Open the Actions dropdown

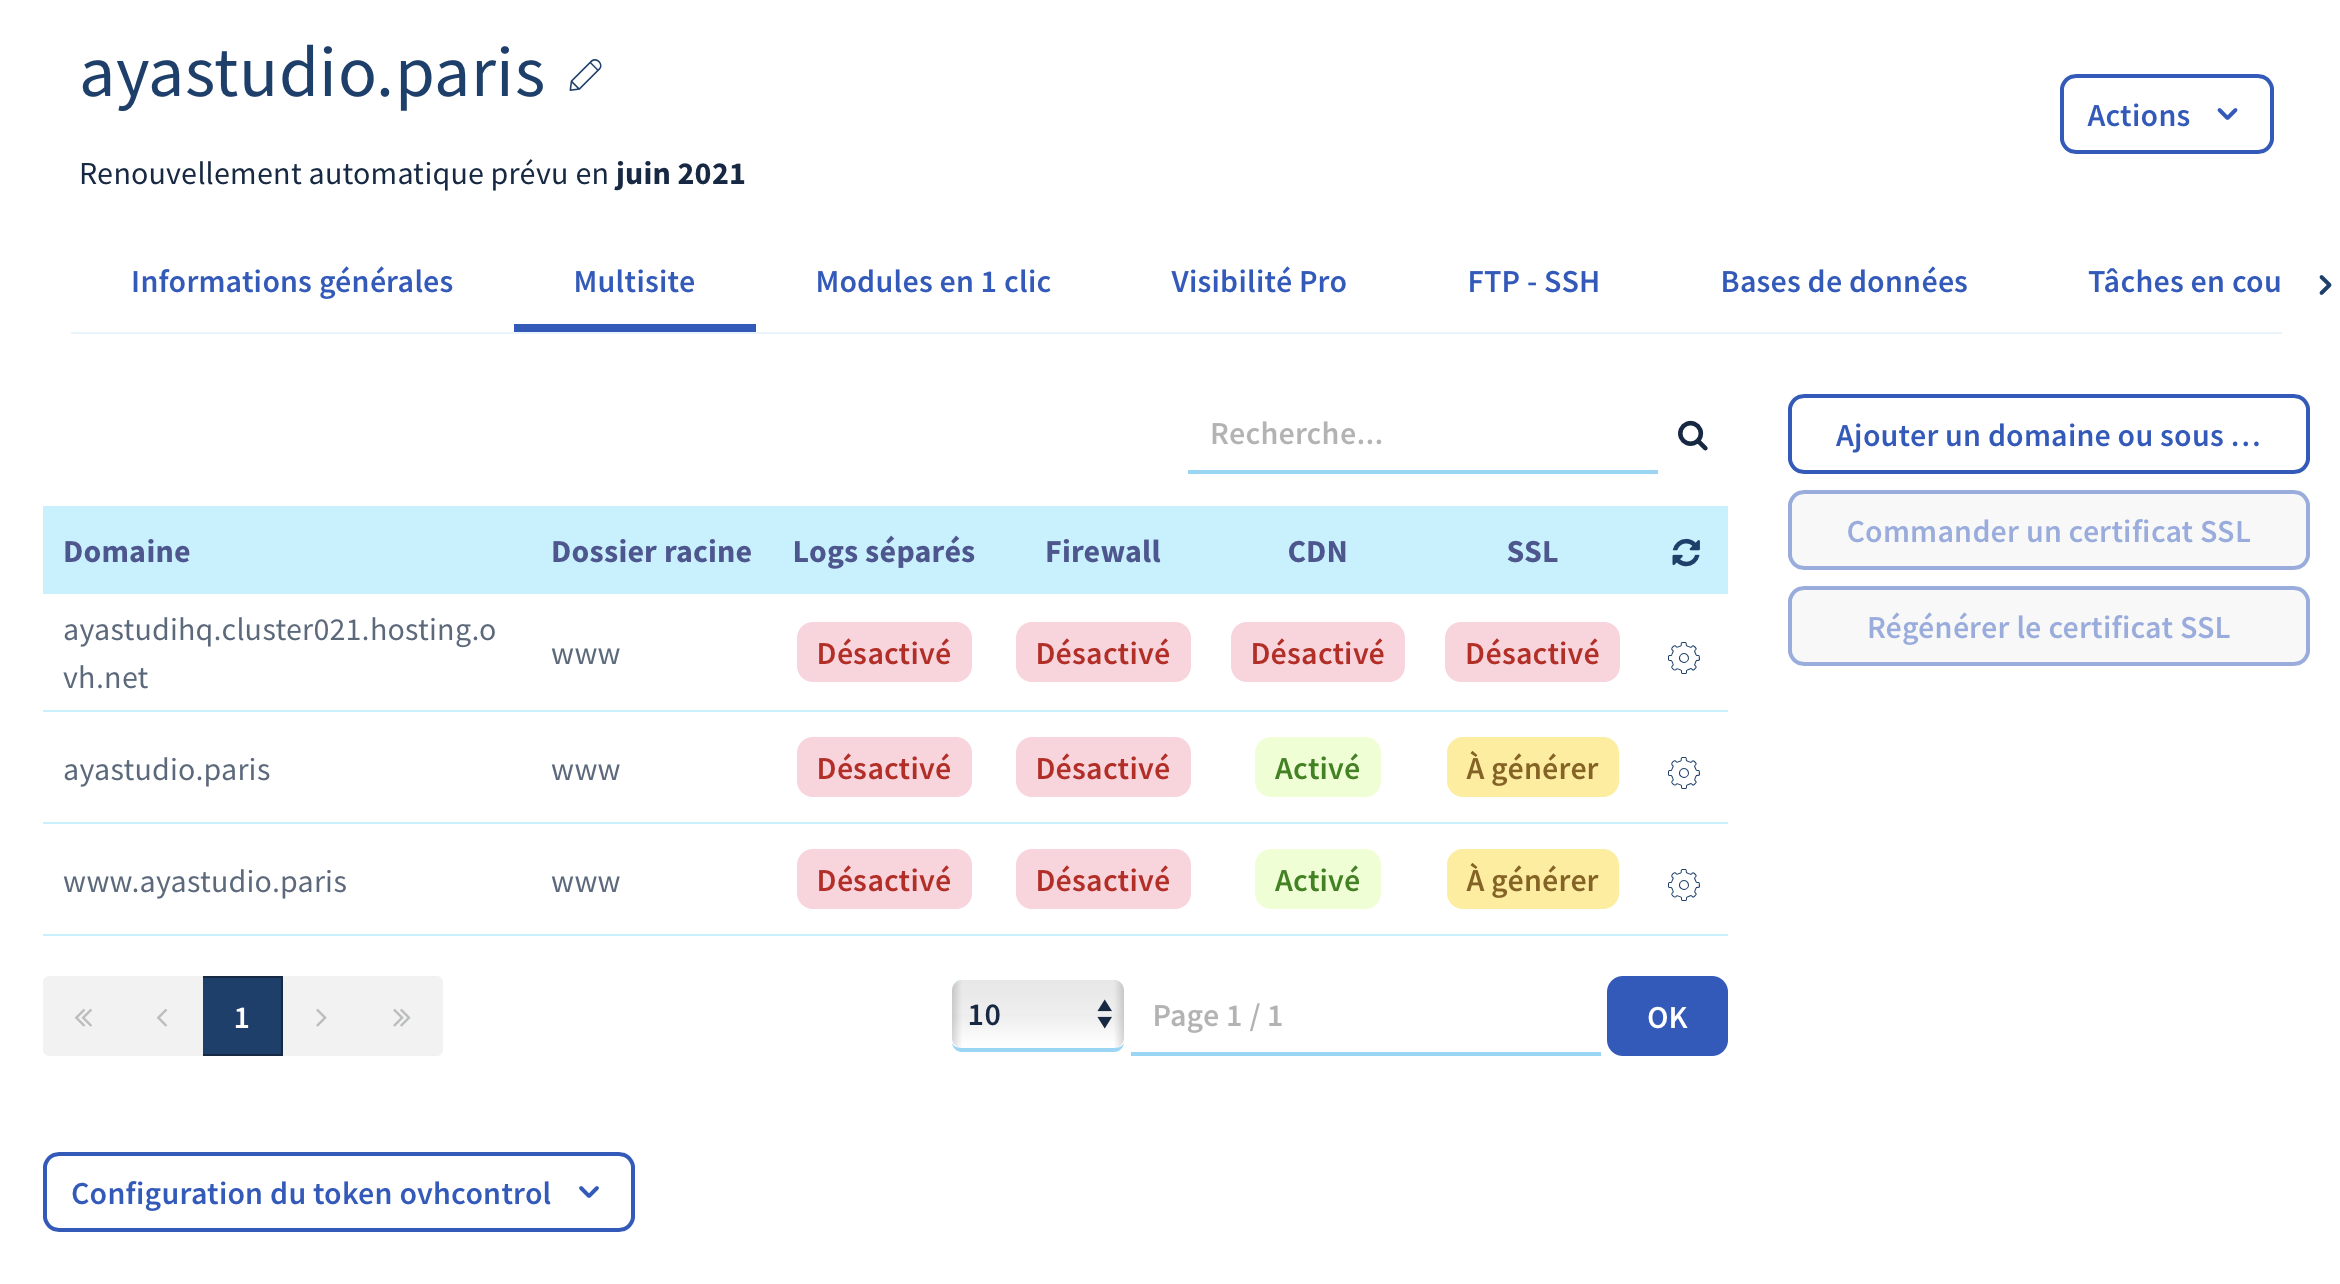coord(2165,115)
